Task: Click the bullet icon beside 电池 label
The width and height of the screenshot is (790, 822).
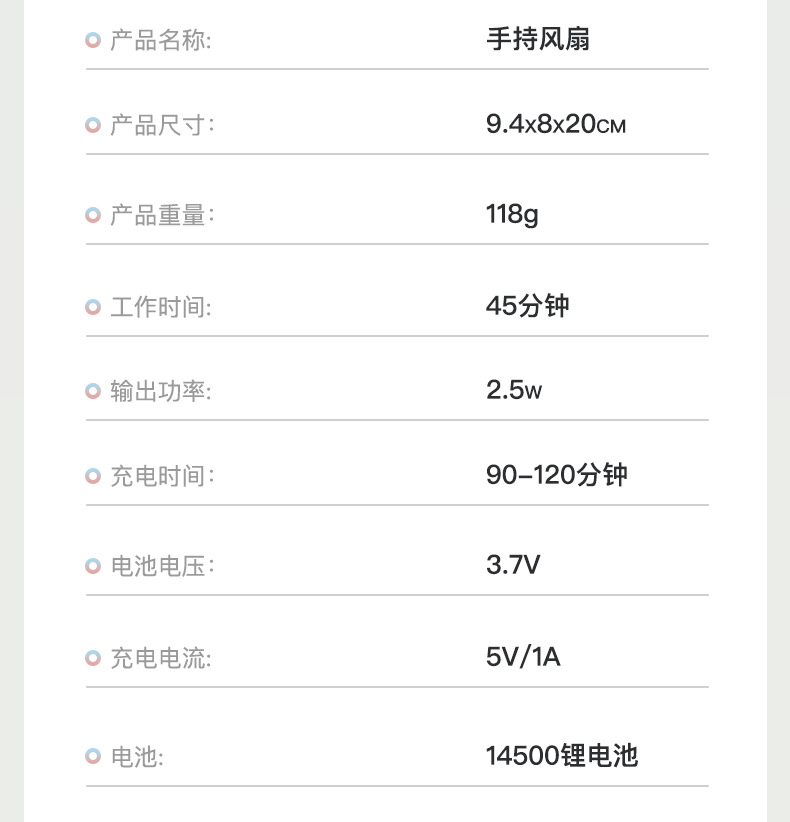Action: tap(93, 757)
